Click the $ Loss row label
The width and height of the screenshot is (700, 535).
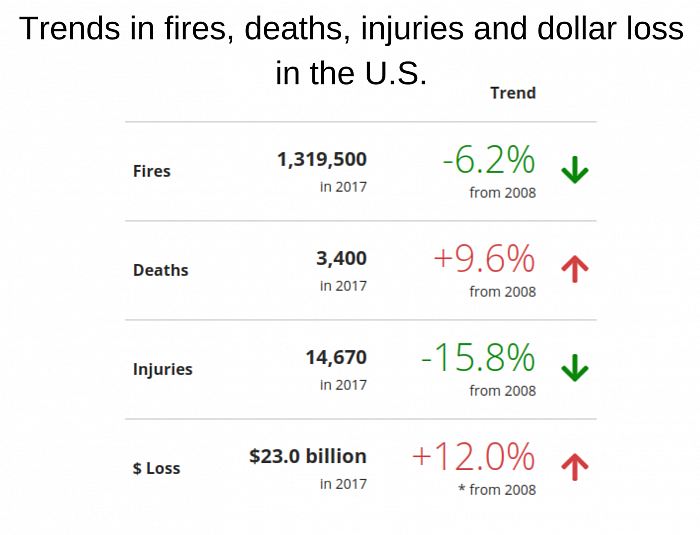coord(157,468)
